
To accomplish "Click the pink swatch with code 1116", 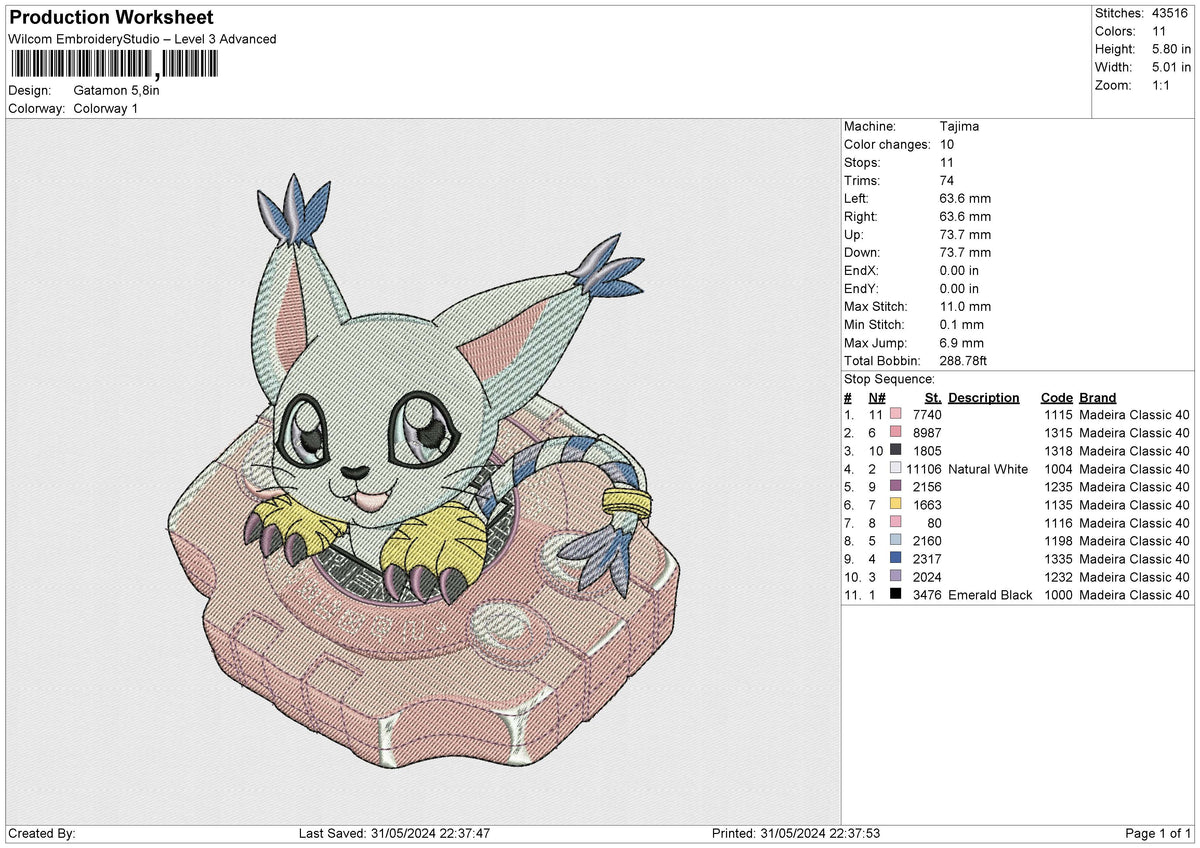I will tap(896, 523).
